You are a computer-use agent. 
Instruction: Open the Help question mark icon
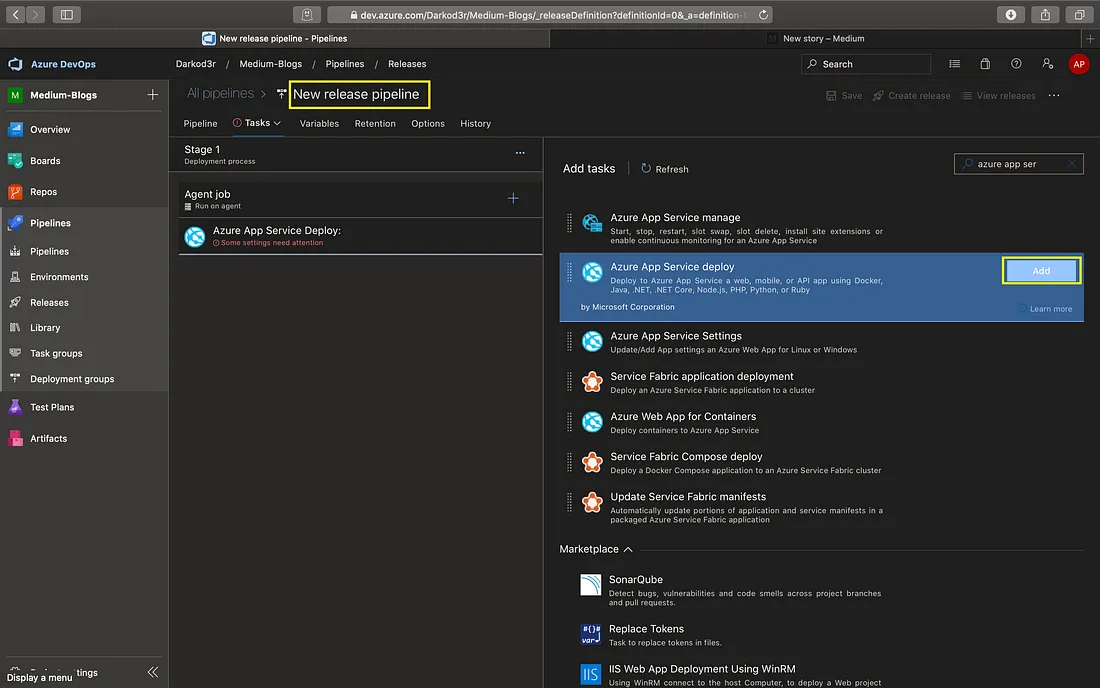pyautogui.click(x=1016, y=64)
